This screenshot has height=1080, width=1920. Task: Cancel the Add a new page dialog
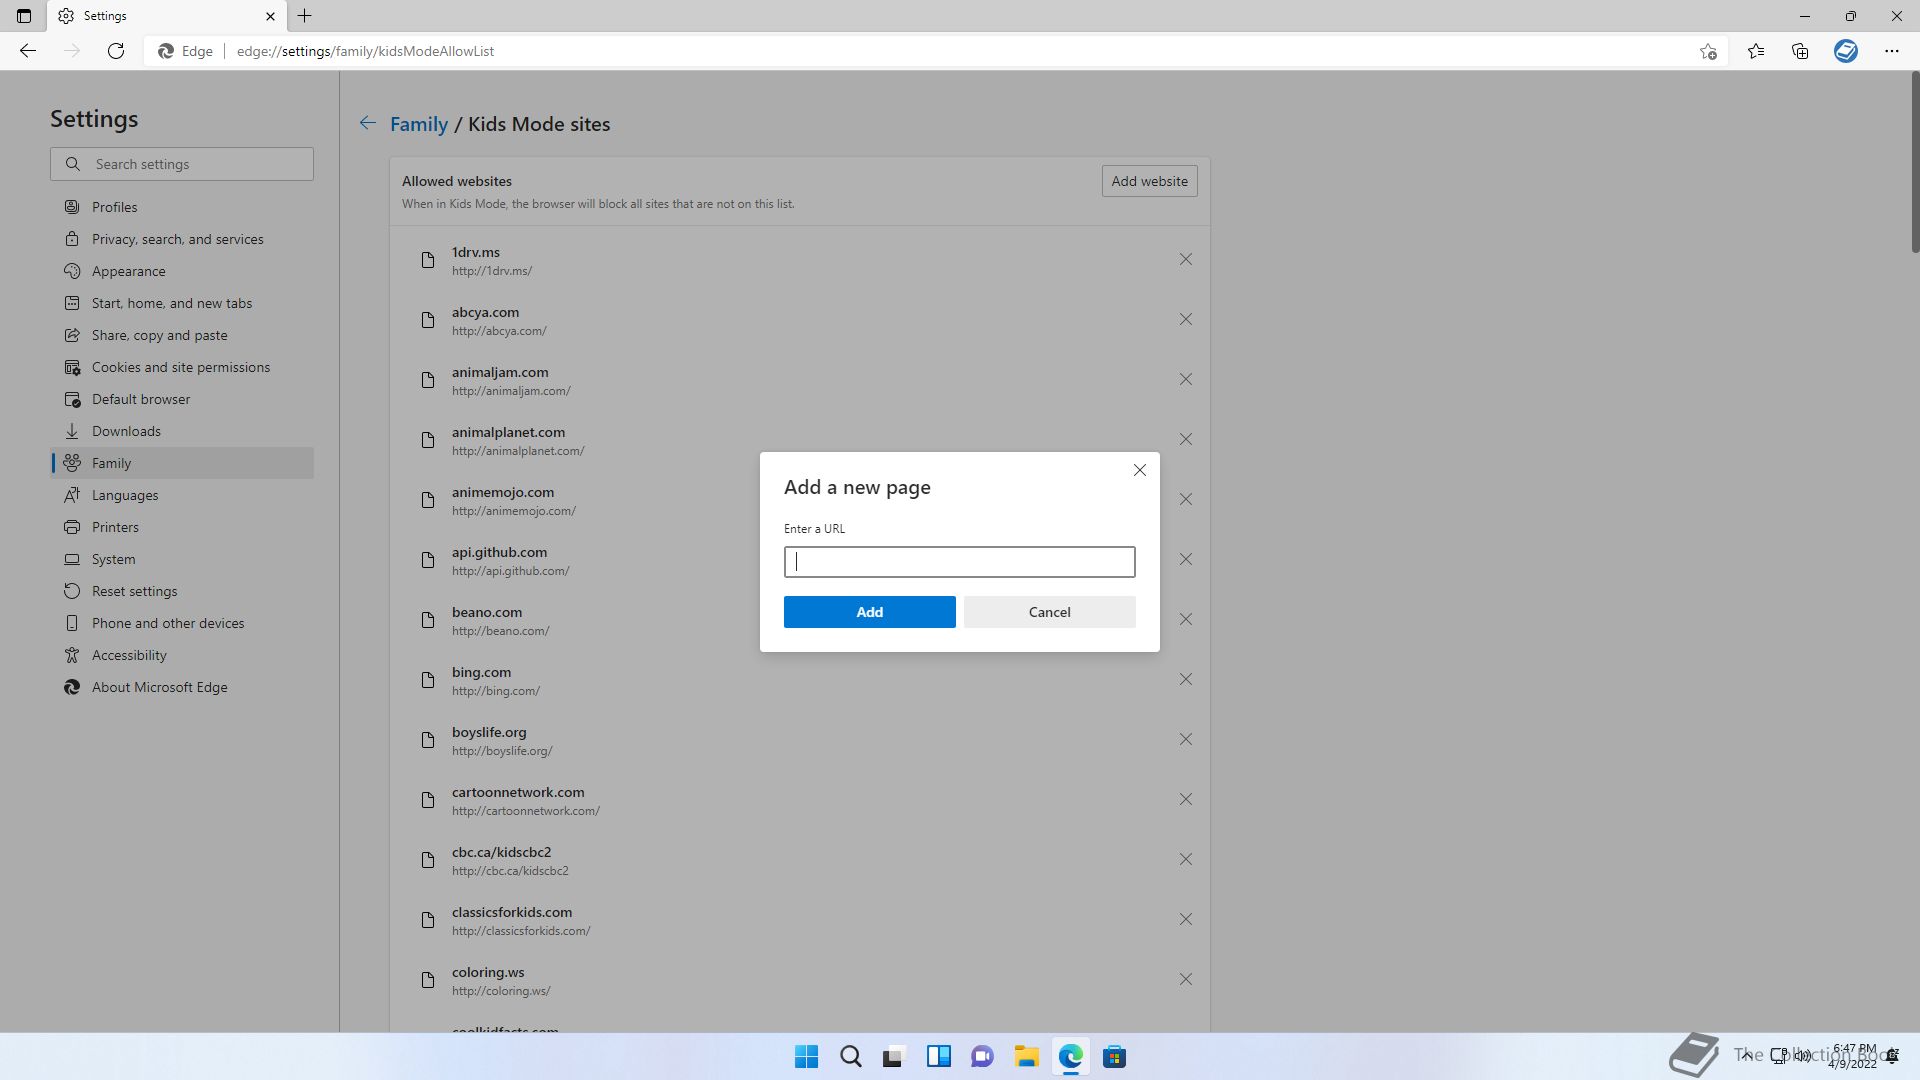(x=1049, y=612)
